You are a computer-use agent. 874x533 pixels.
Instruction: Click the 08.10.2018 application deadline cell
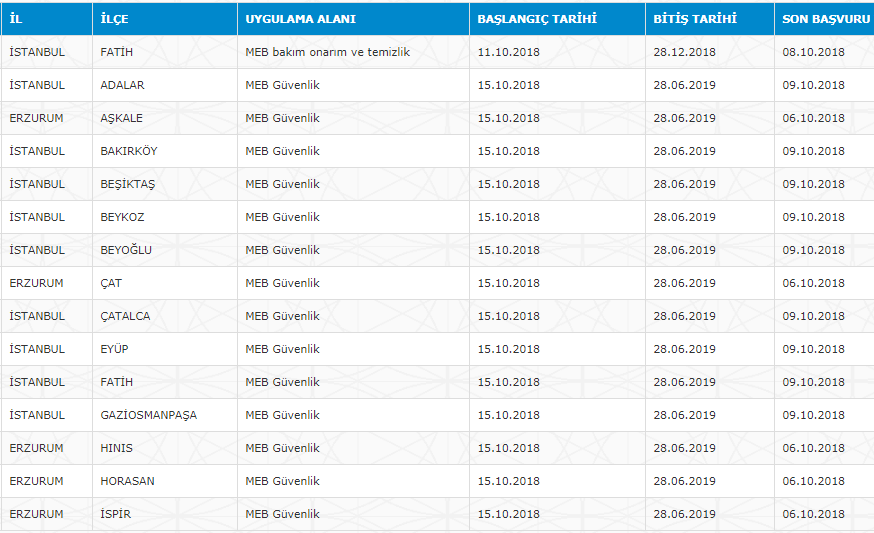click(x=813, y=52)
